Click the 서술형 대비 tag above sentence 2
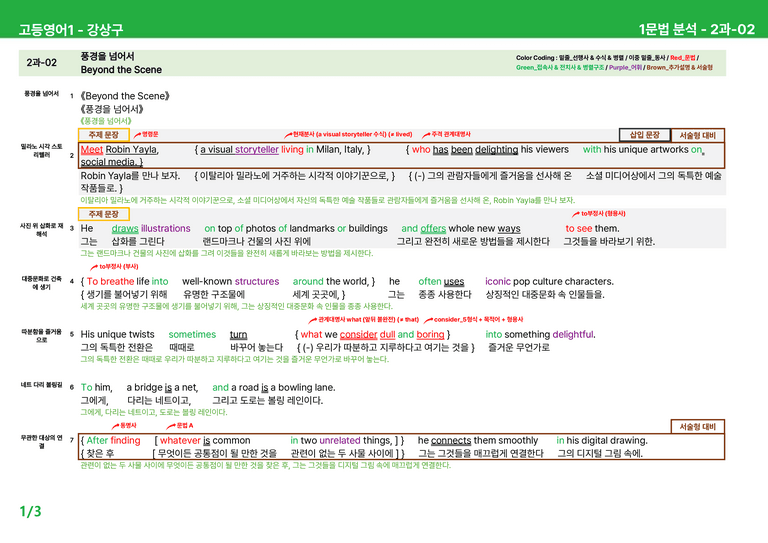 point(697,135)
